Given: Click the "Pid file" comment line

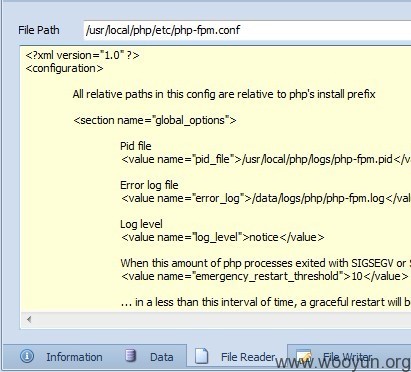Looking at the screenshot, I should pyautogui.click(x=136, y=146).
